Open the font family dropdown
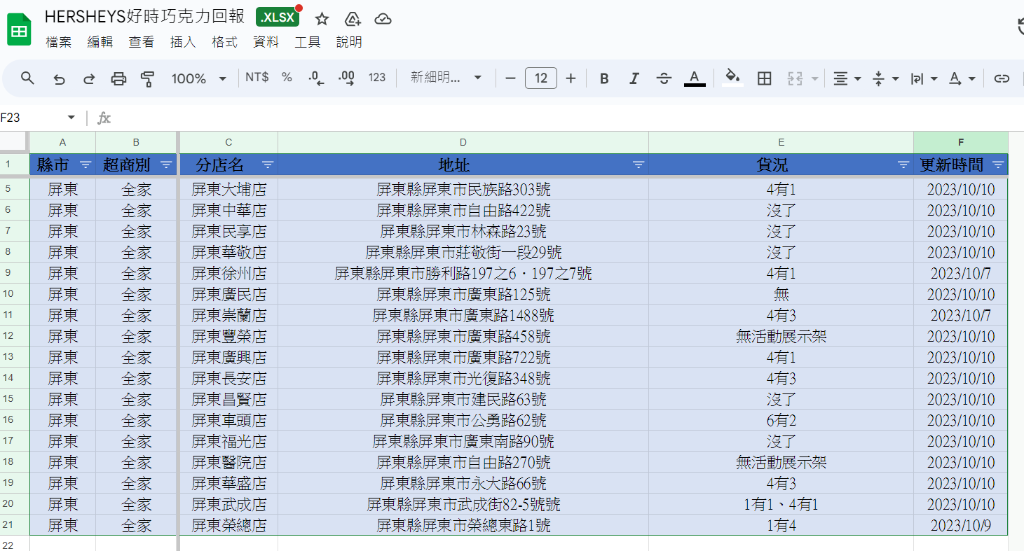Screen dimensions: 1024x551 [x=446, y=78]
